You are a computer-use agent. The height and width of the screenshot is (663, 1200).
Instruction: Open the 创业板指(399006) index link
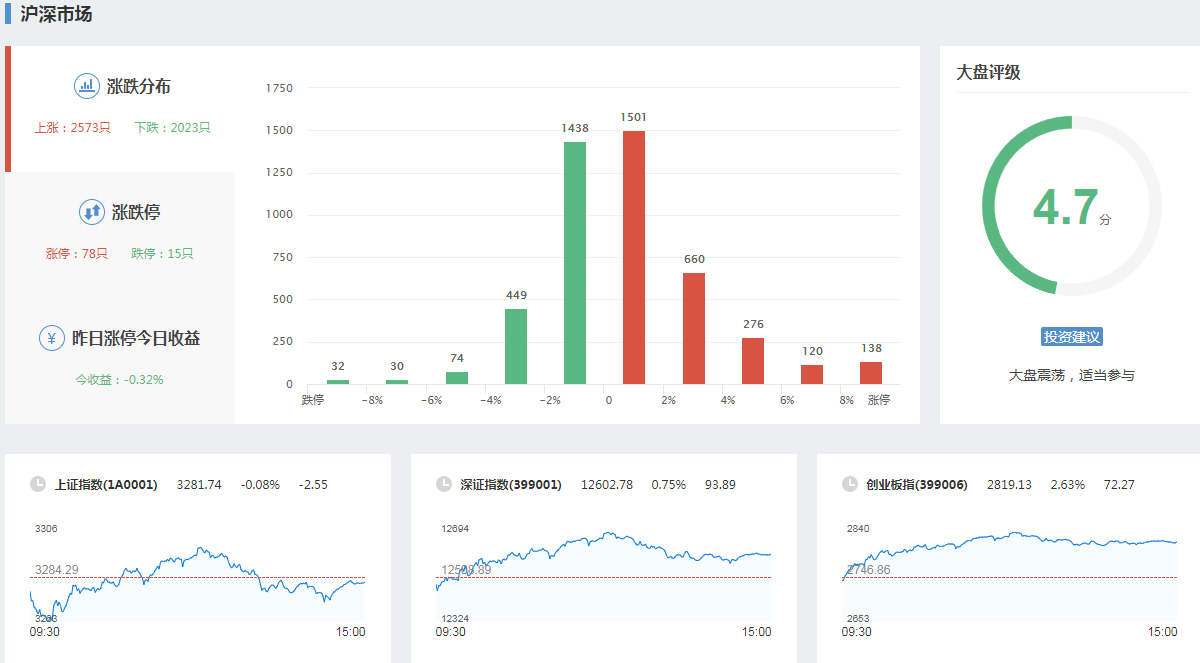[917, 485]
